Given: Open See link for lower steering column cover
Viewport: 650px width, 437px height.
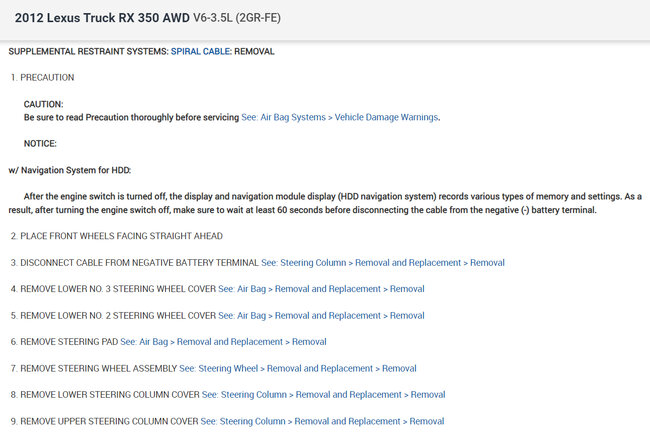Looking at the screenshot, I should click(x=323, y=395).
